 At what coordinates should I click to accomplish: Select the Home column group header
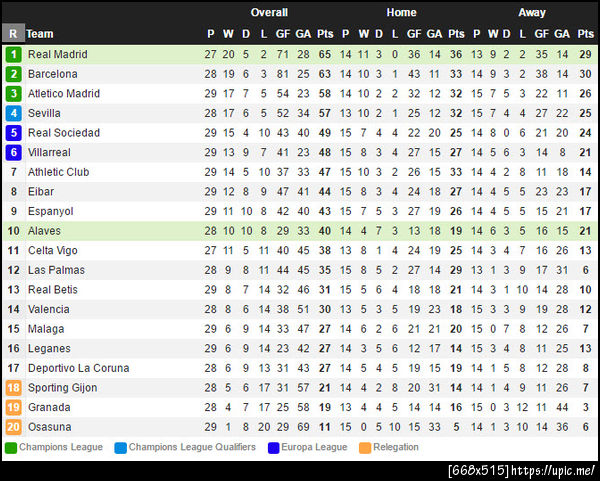401,13
